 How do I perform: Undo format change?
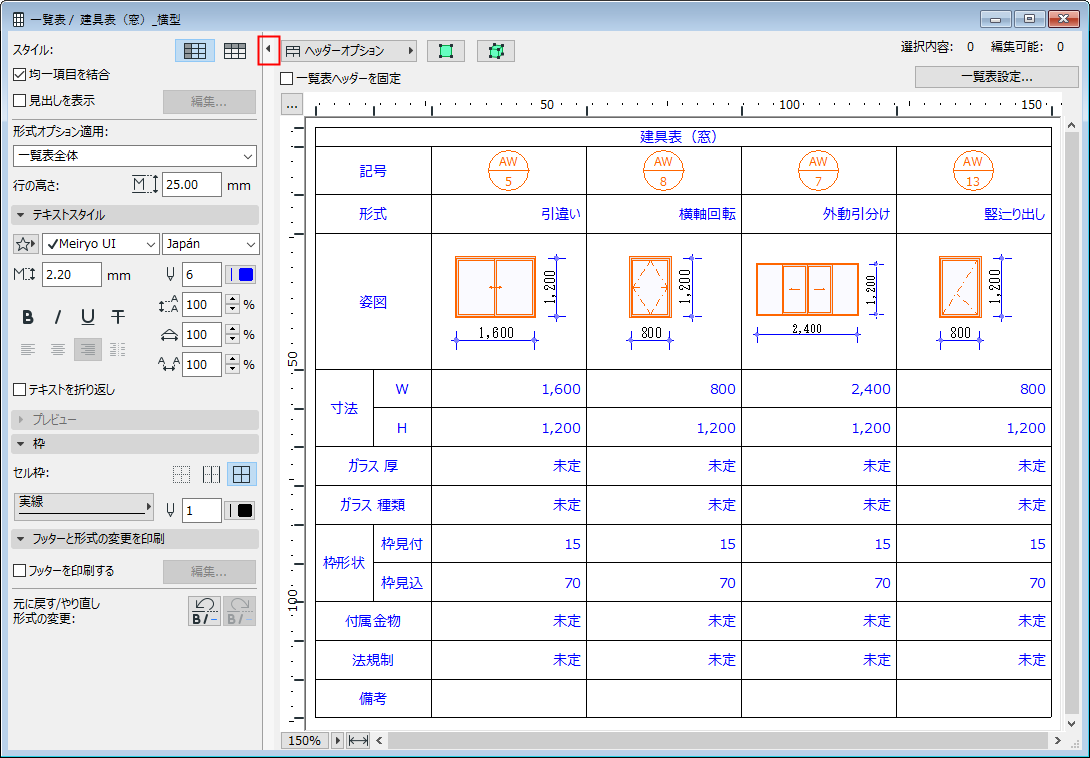(204, 611)
